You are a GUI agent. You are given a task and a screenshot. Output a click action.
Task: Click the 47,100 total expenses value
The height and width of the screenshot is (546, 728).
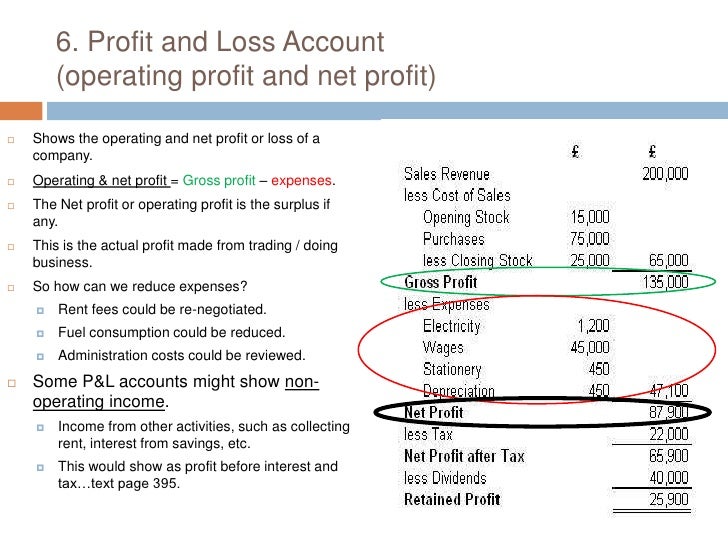(669, 391)
